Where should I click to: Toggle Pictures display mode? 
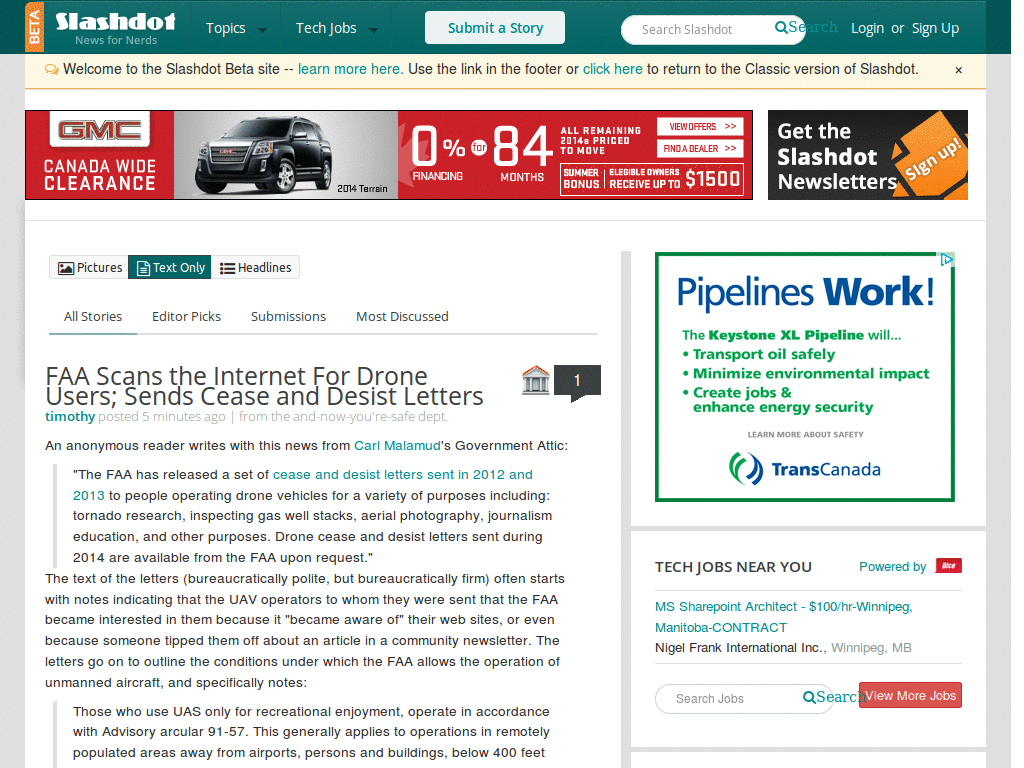click(x=89, y=267)
